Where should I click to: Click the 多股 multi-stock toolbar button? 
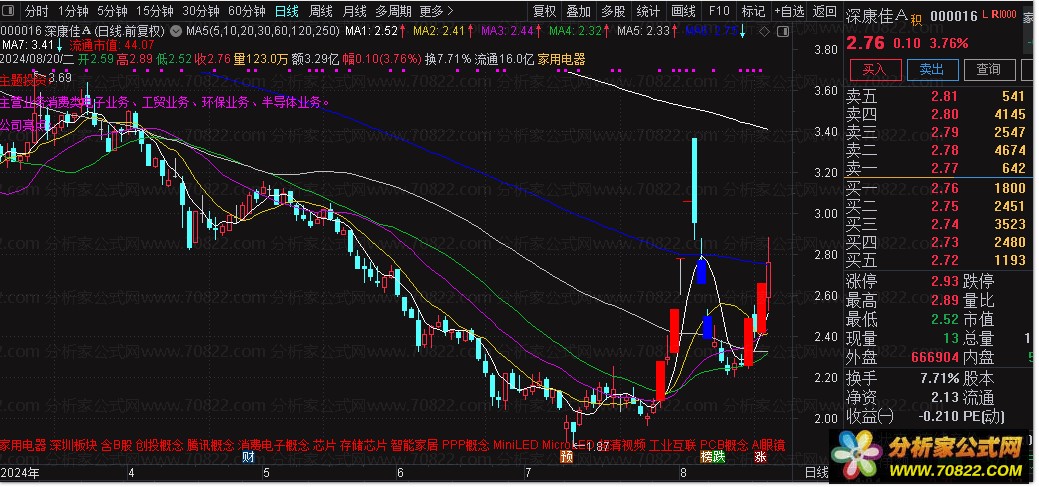tap(613, 11)
